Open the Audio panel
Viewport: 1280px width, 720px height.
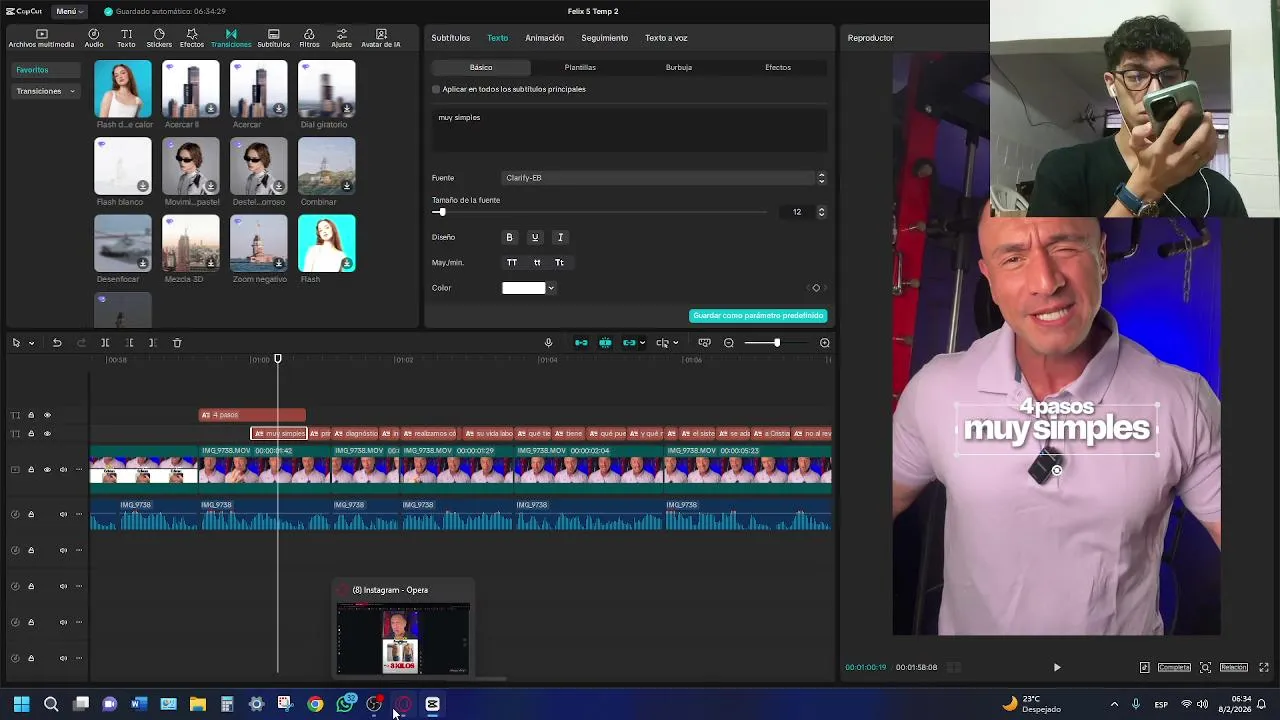pos(94,38)
